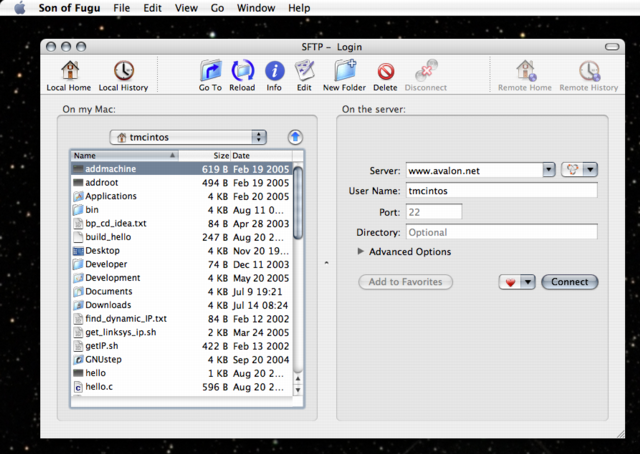Select getIP.sh in the file list

(x=182, y=346)
